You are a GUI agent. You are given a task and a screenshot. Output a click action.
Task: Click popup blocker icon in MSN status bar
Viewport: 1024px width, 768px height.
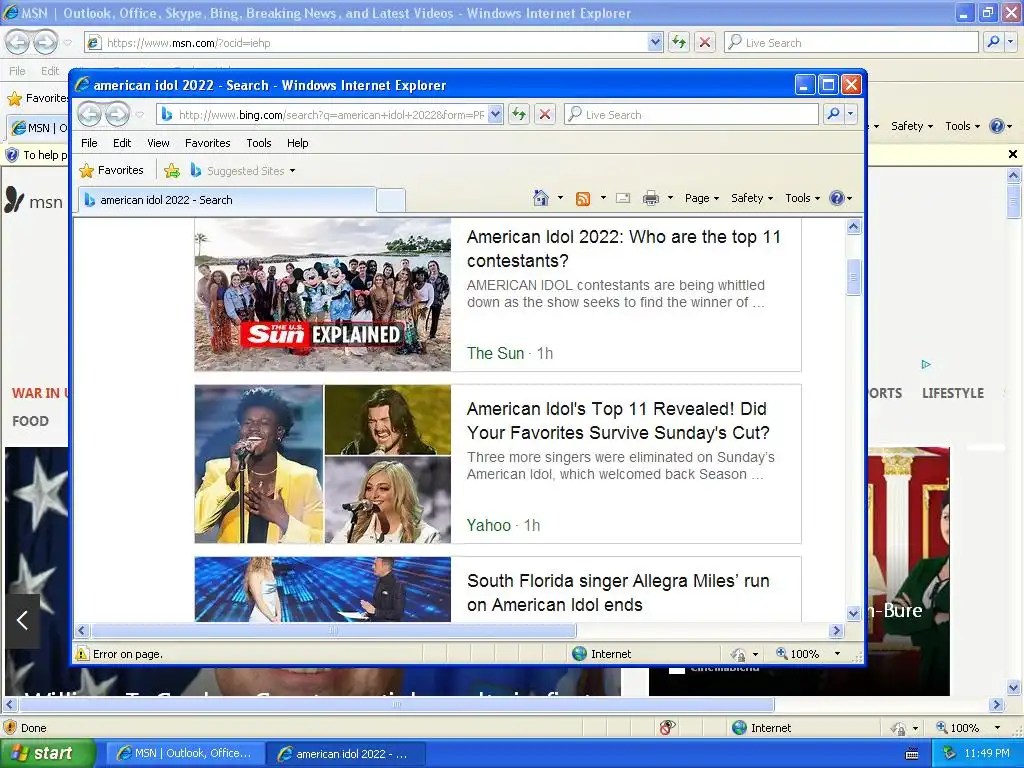(x=667, y=728)
